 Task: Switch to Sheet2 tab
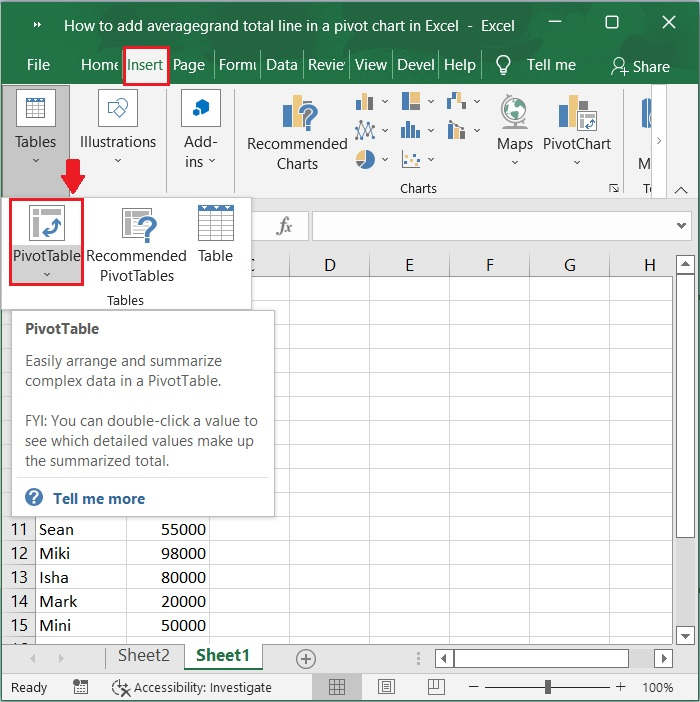point(144,655)
